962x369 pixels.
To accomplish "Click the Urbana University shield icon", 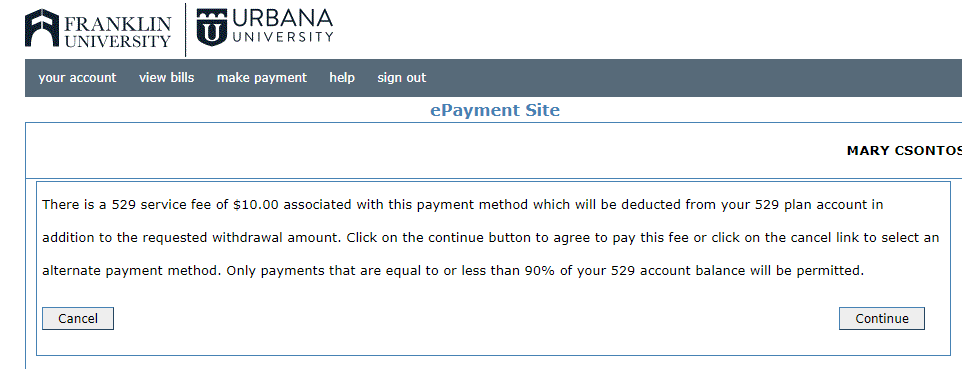I will tap(212, 28).
